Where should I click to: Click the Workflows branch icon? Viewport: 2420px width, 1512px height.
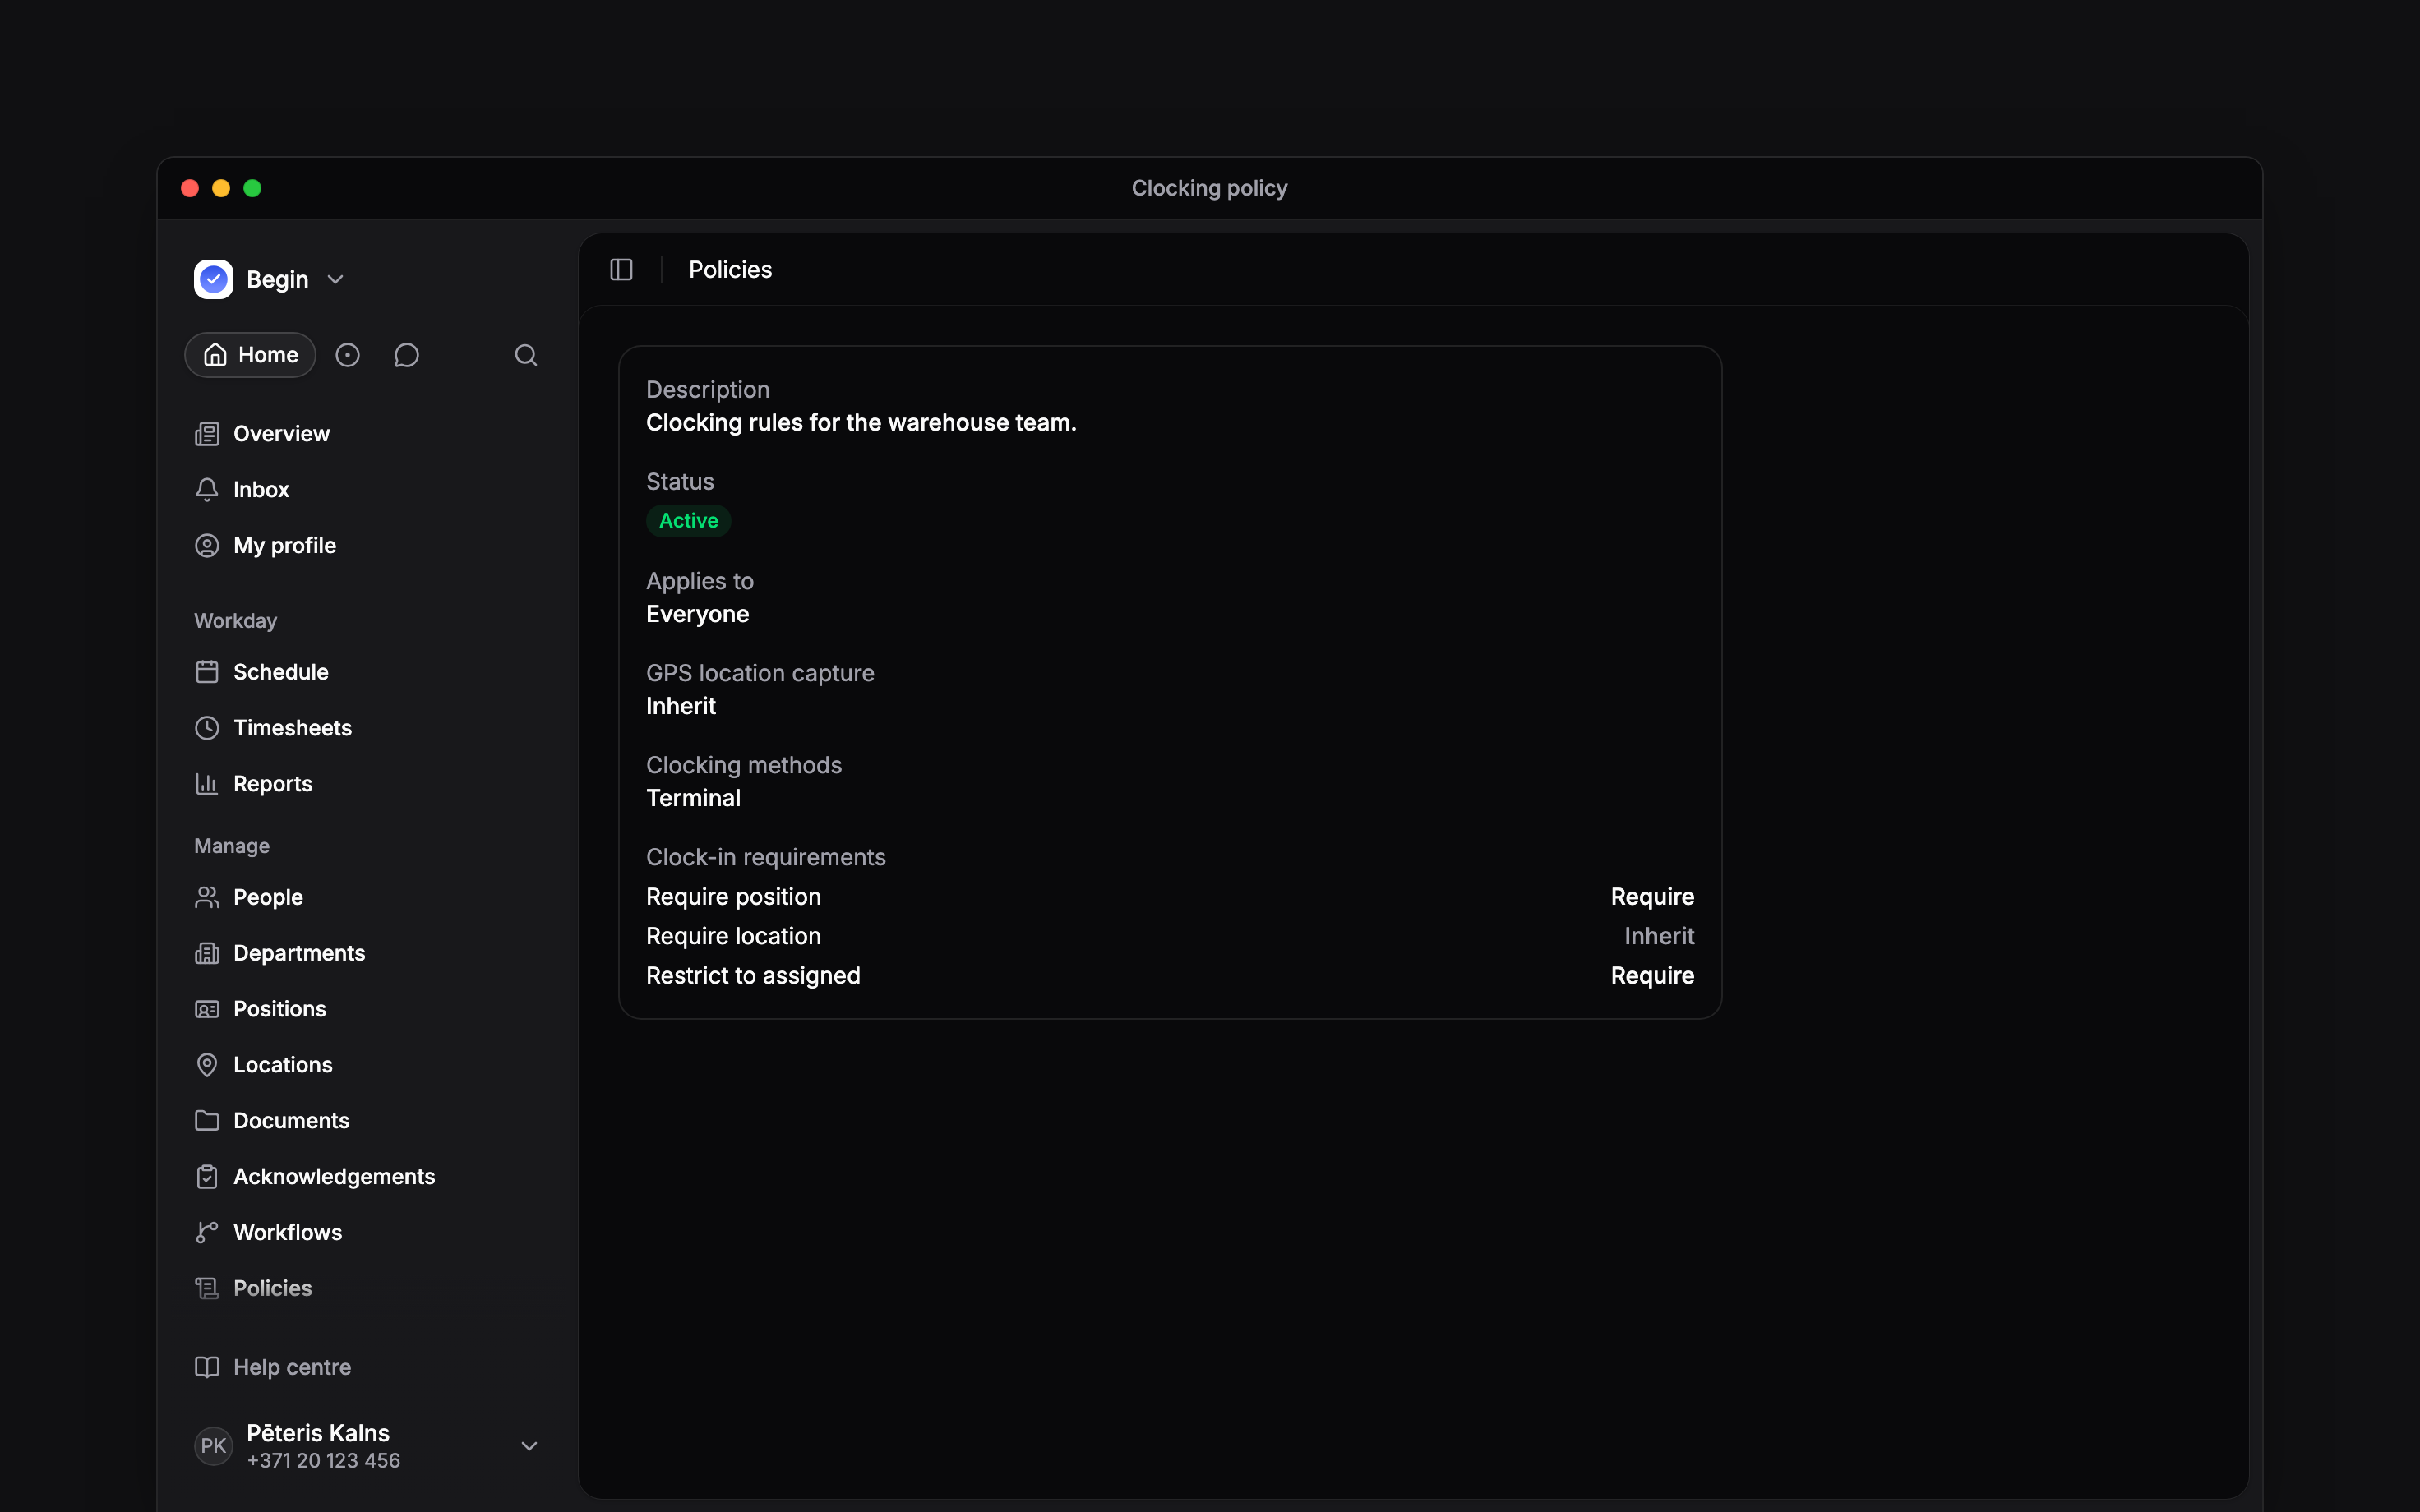207,1233
